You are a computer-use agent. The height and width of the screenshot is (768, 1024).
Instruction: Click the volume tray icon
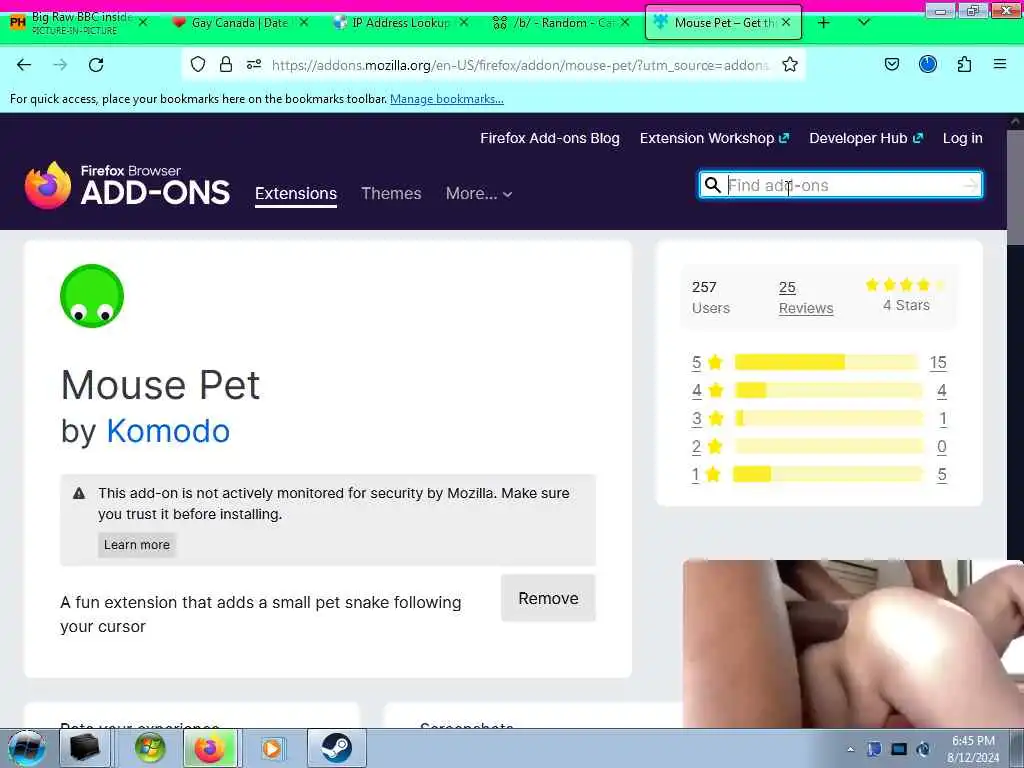(x=923, y=749)
